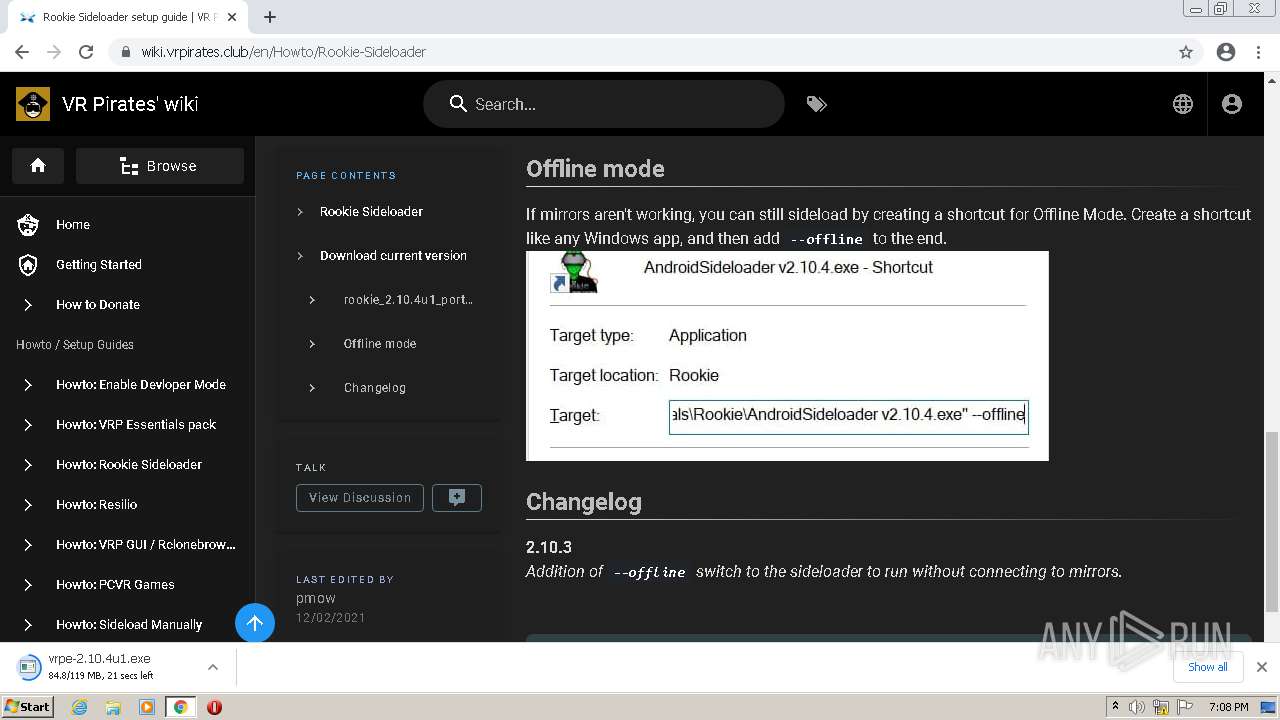Screen dimensions: 1280x720
Task: Click the 2.10.3 version text
Action: (549, 548)
